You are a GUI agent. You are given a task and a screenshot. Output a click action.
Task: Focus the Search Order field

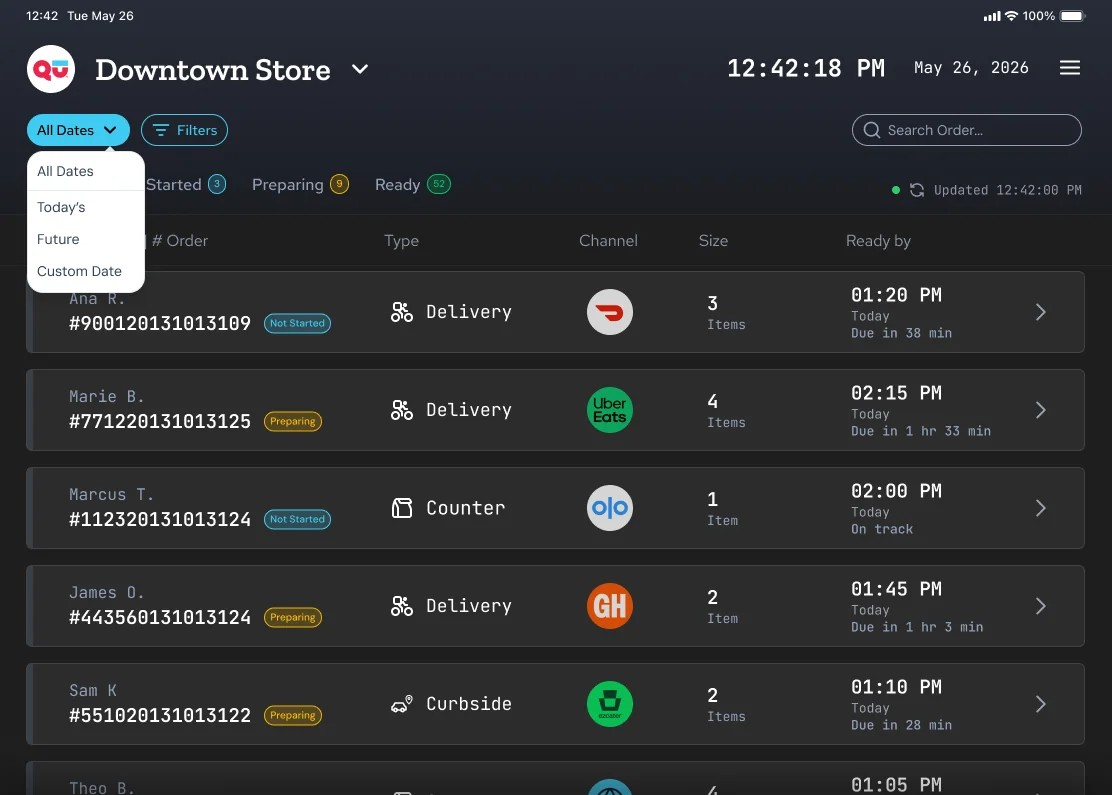(x=967, y=130)
